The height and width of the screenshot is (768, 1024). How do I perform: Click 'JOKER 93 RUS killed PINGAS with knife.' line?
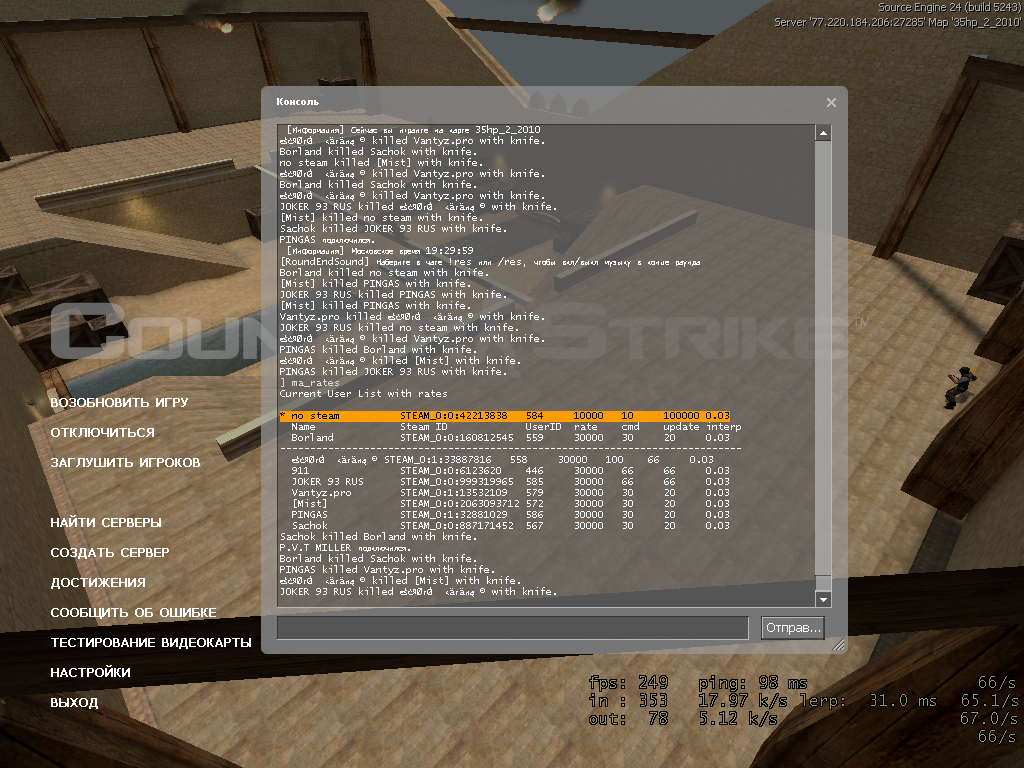click(x=393, y=295)
